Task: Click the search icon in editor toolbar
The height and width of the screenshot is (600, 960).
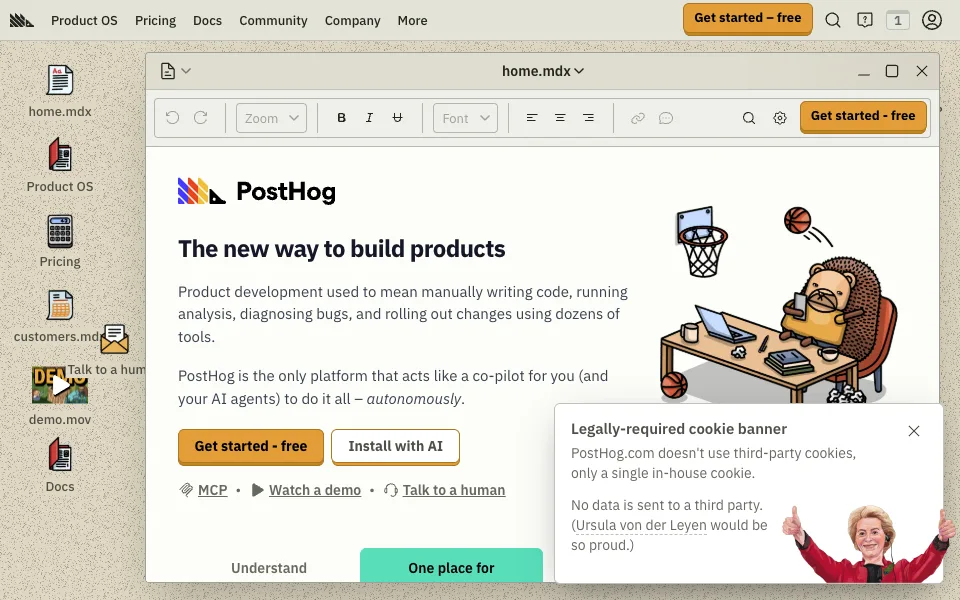Action: 749,118
